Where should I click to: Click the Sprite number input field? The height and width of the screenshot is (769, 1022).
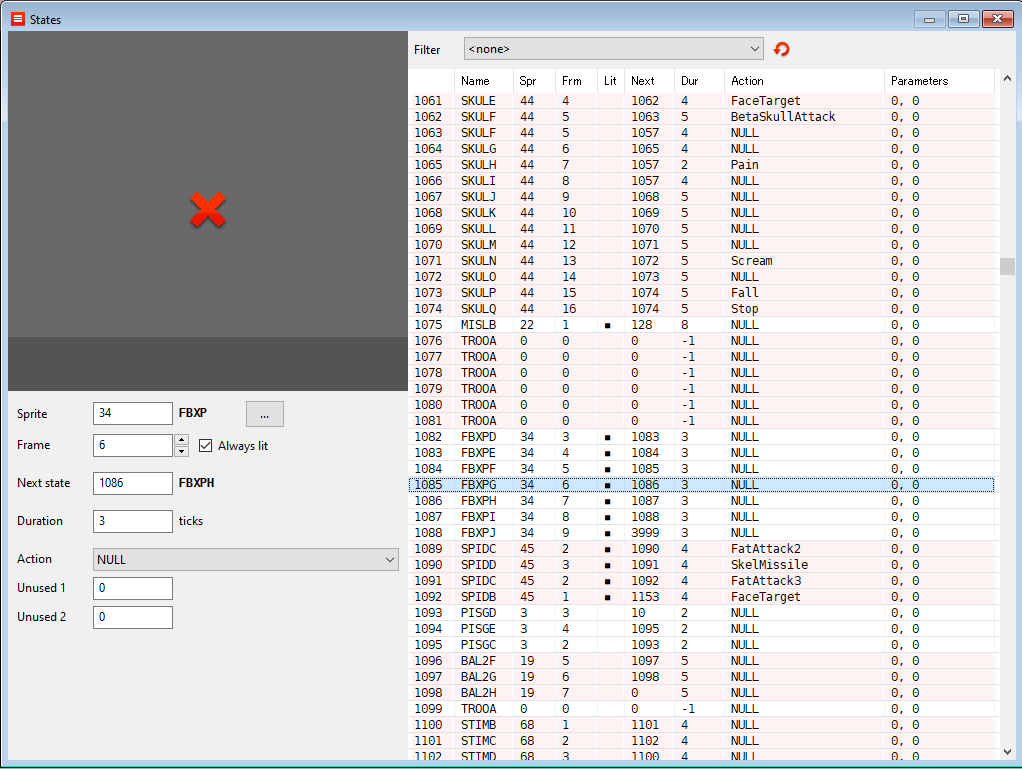(133, 413)
